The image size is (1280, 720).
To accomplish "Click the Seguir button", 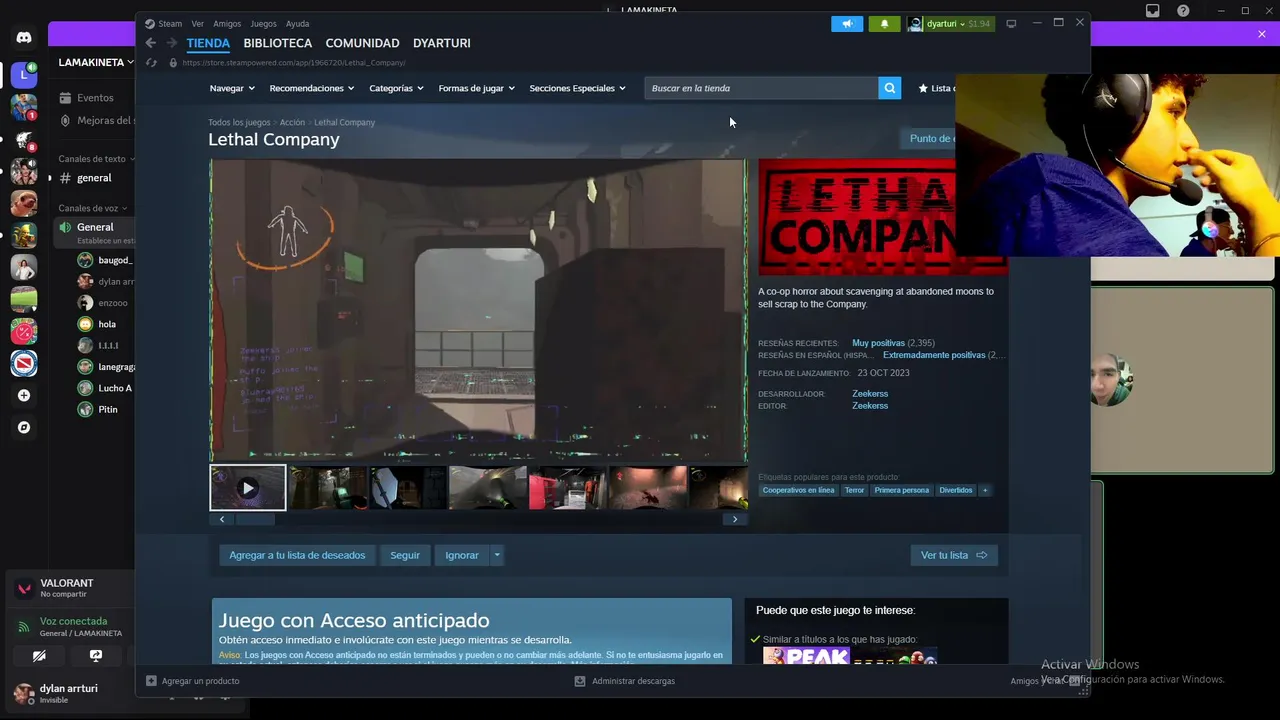I will click(405, 555).
